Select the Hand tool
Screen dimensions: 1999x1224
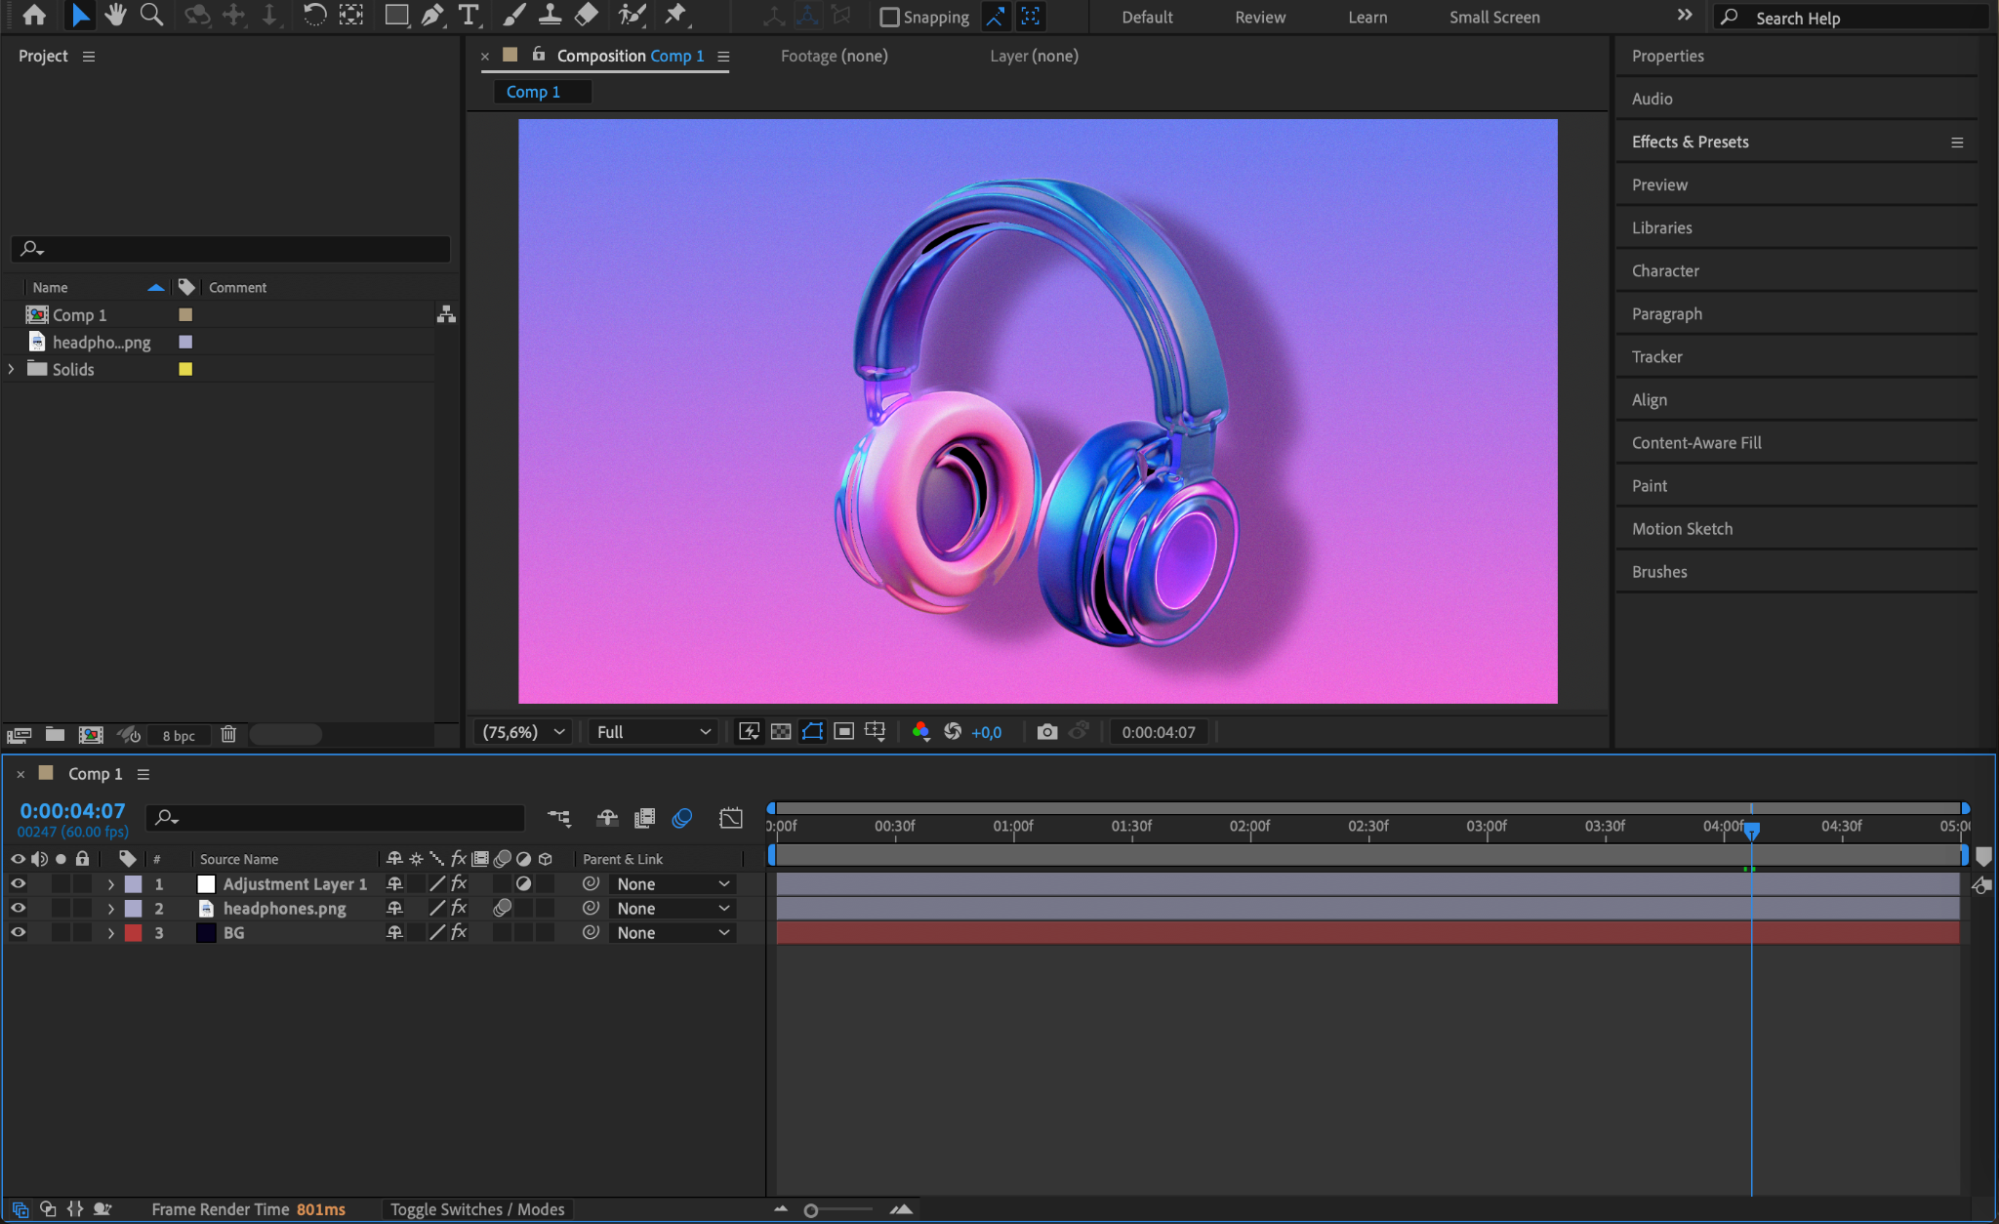[115, 15]
